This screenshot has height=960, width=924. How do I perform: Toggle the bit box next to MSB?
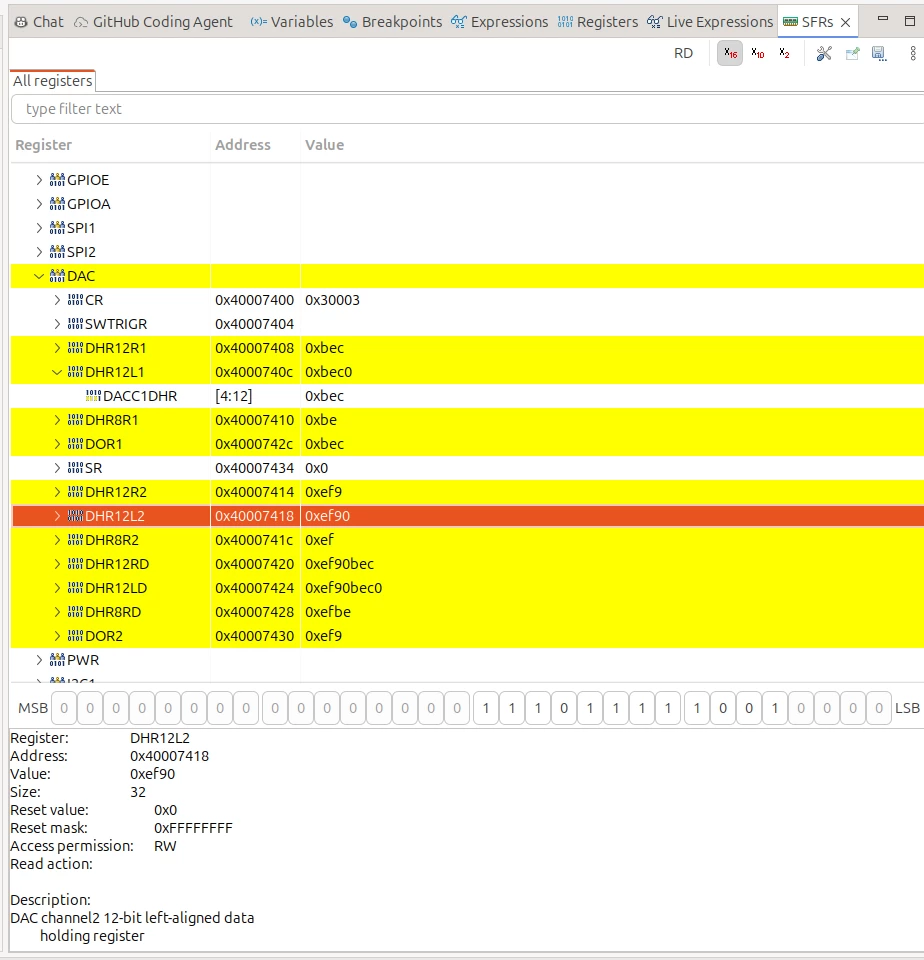click(64, 708)
